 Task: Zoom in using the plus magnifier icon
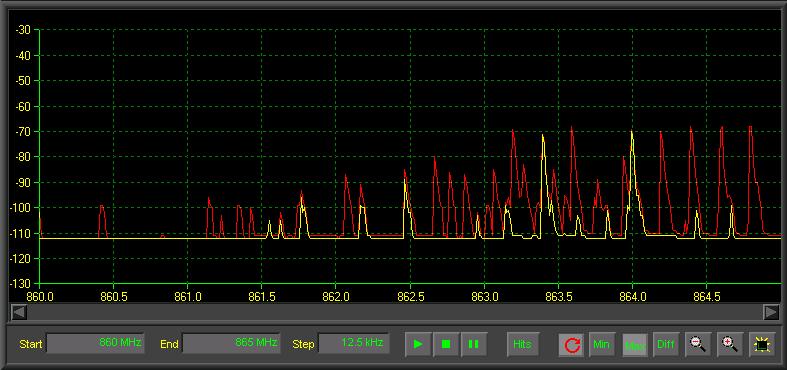point(729,344)
